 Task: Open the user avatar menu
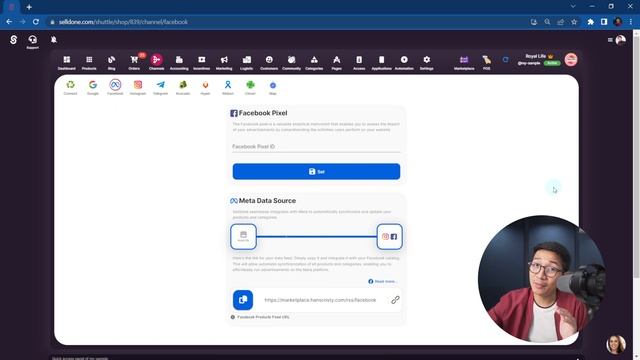pos(620,40)
